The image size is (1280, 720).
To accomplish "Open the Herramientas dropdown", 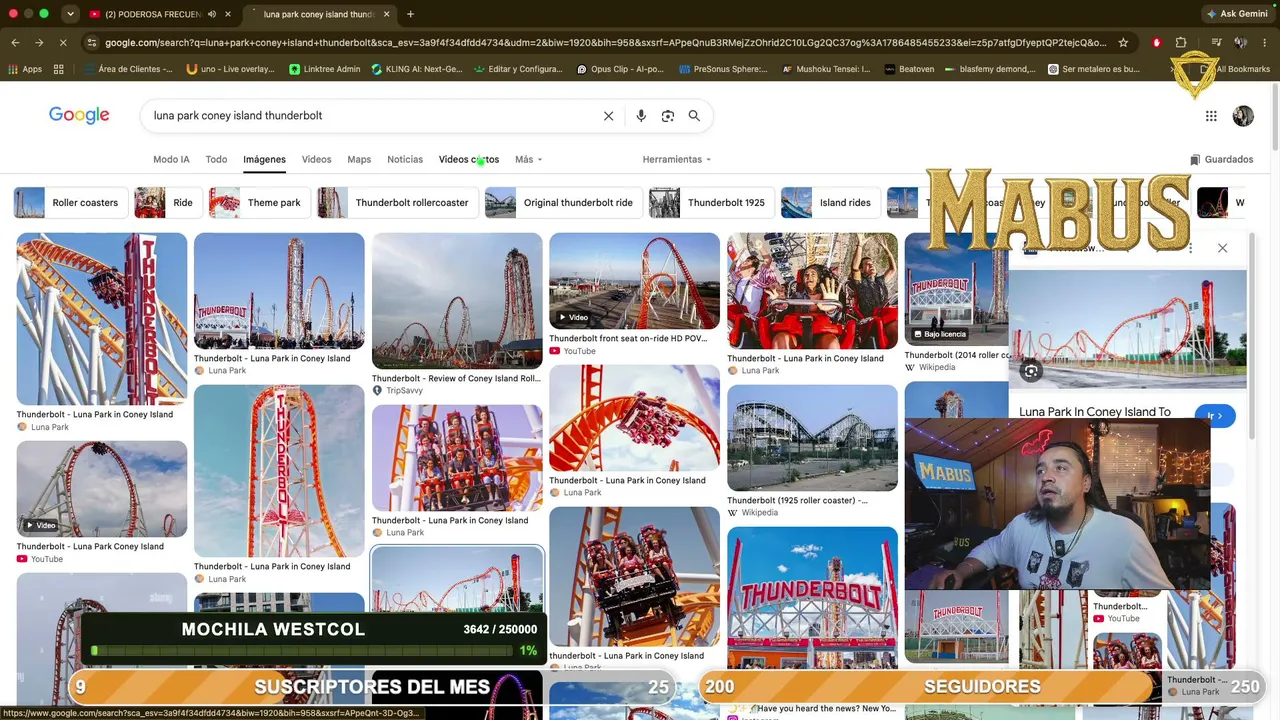I will tap(677, 160).
